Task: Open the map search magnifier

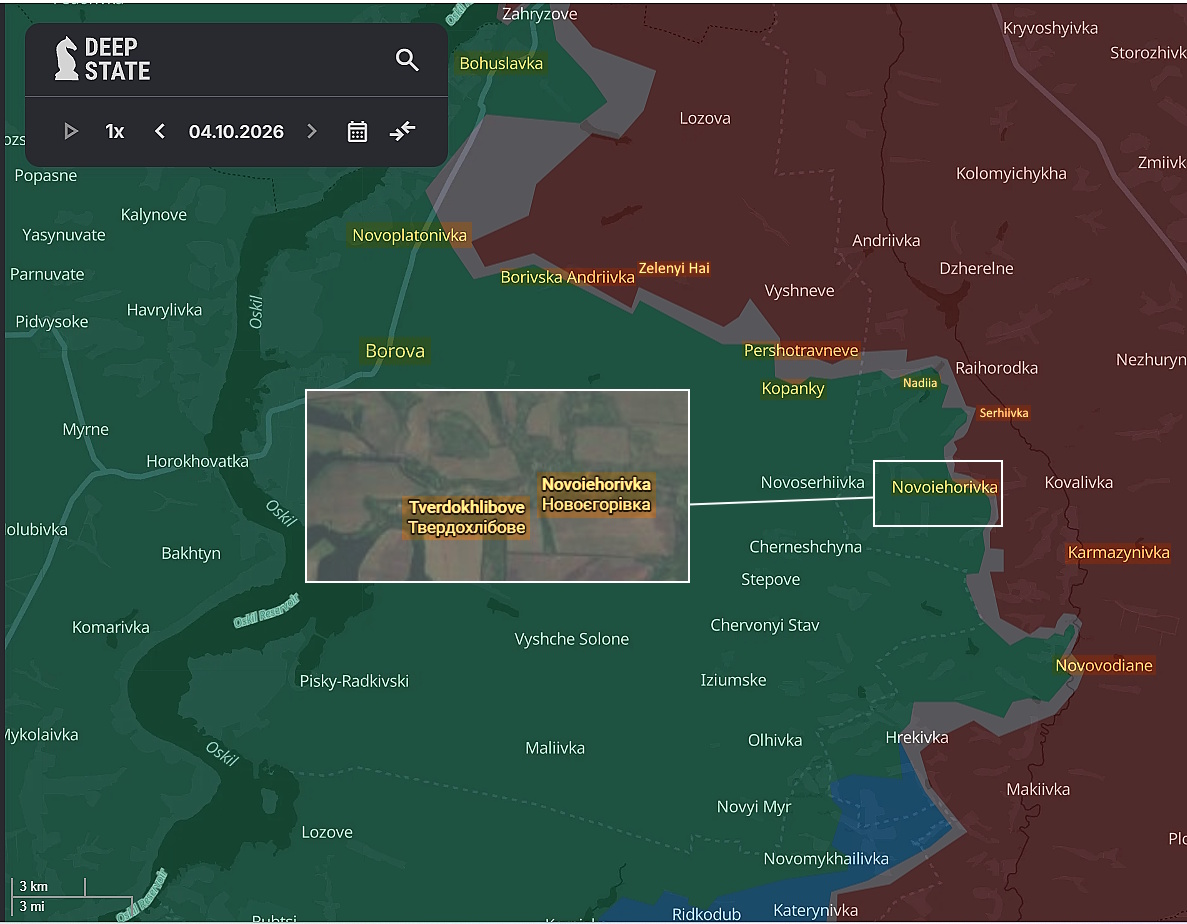Action: [x=407, y=60]
